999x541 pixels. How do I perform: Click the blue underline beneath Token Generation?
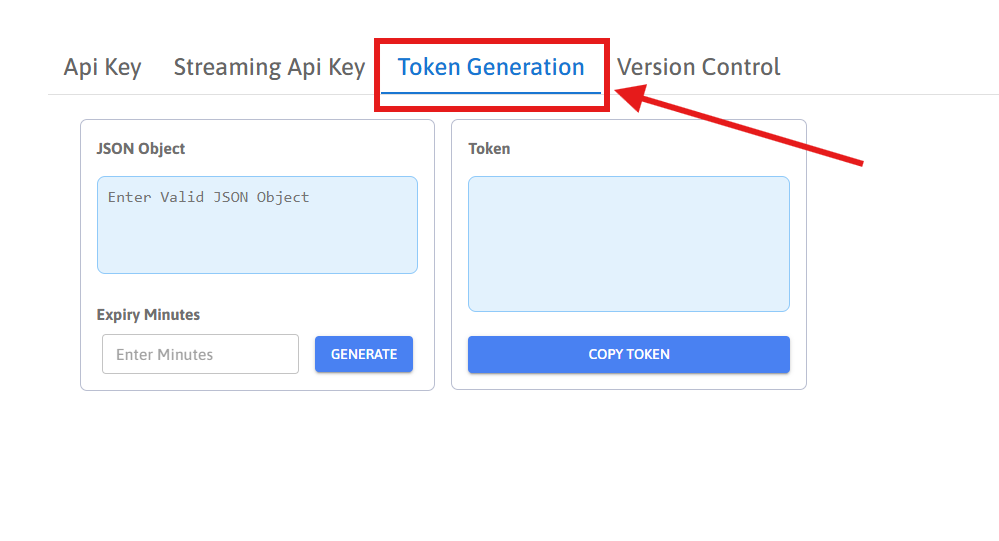490,93
